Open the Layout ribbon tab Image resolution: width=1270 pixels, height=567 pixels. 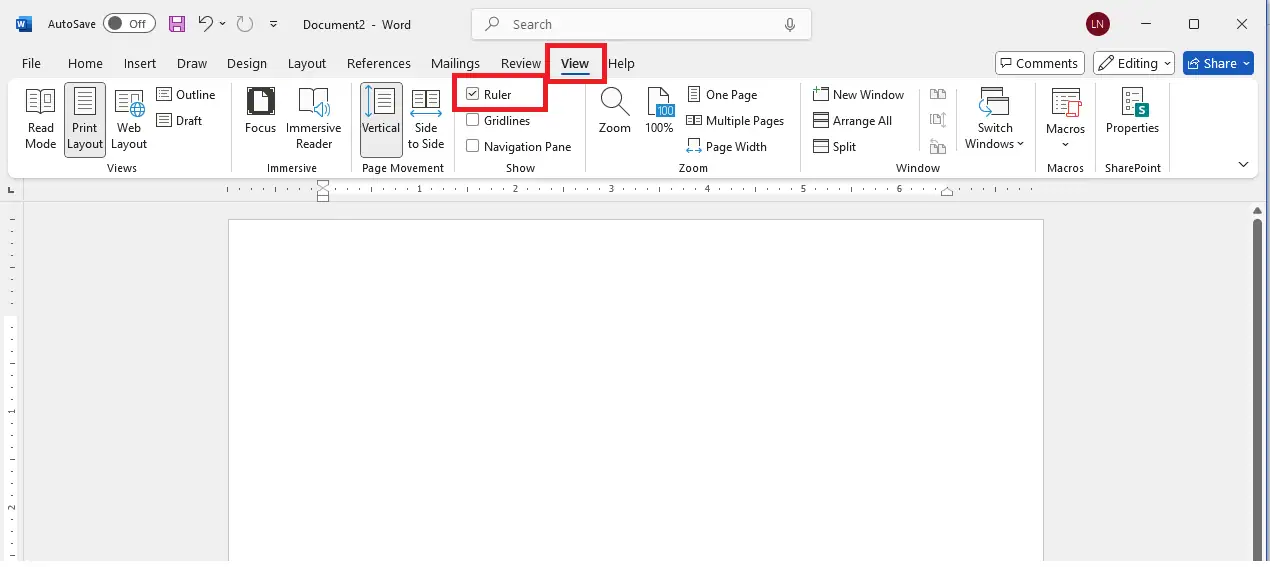[x=307, y=63]
